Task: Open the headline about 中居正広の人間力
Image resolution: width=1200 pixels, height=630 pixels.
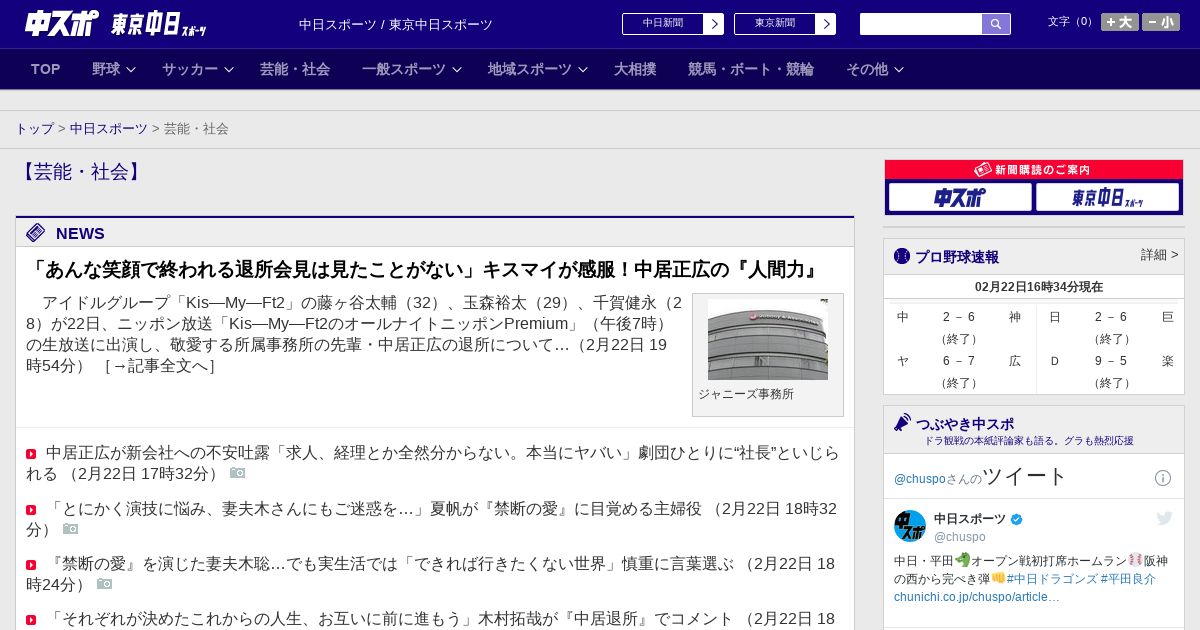Action: coord(425,270)
